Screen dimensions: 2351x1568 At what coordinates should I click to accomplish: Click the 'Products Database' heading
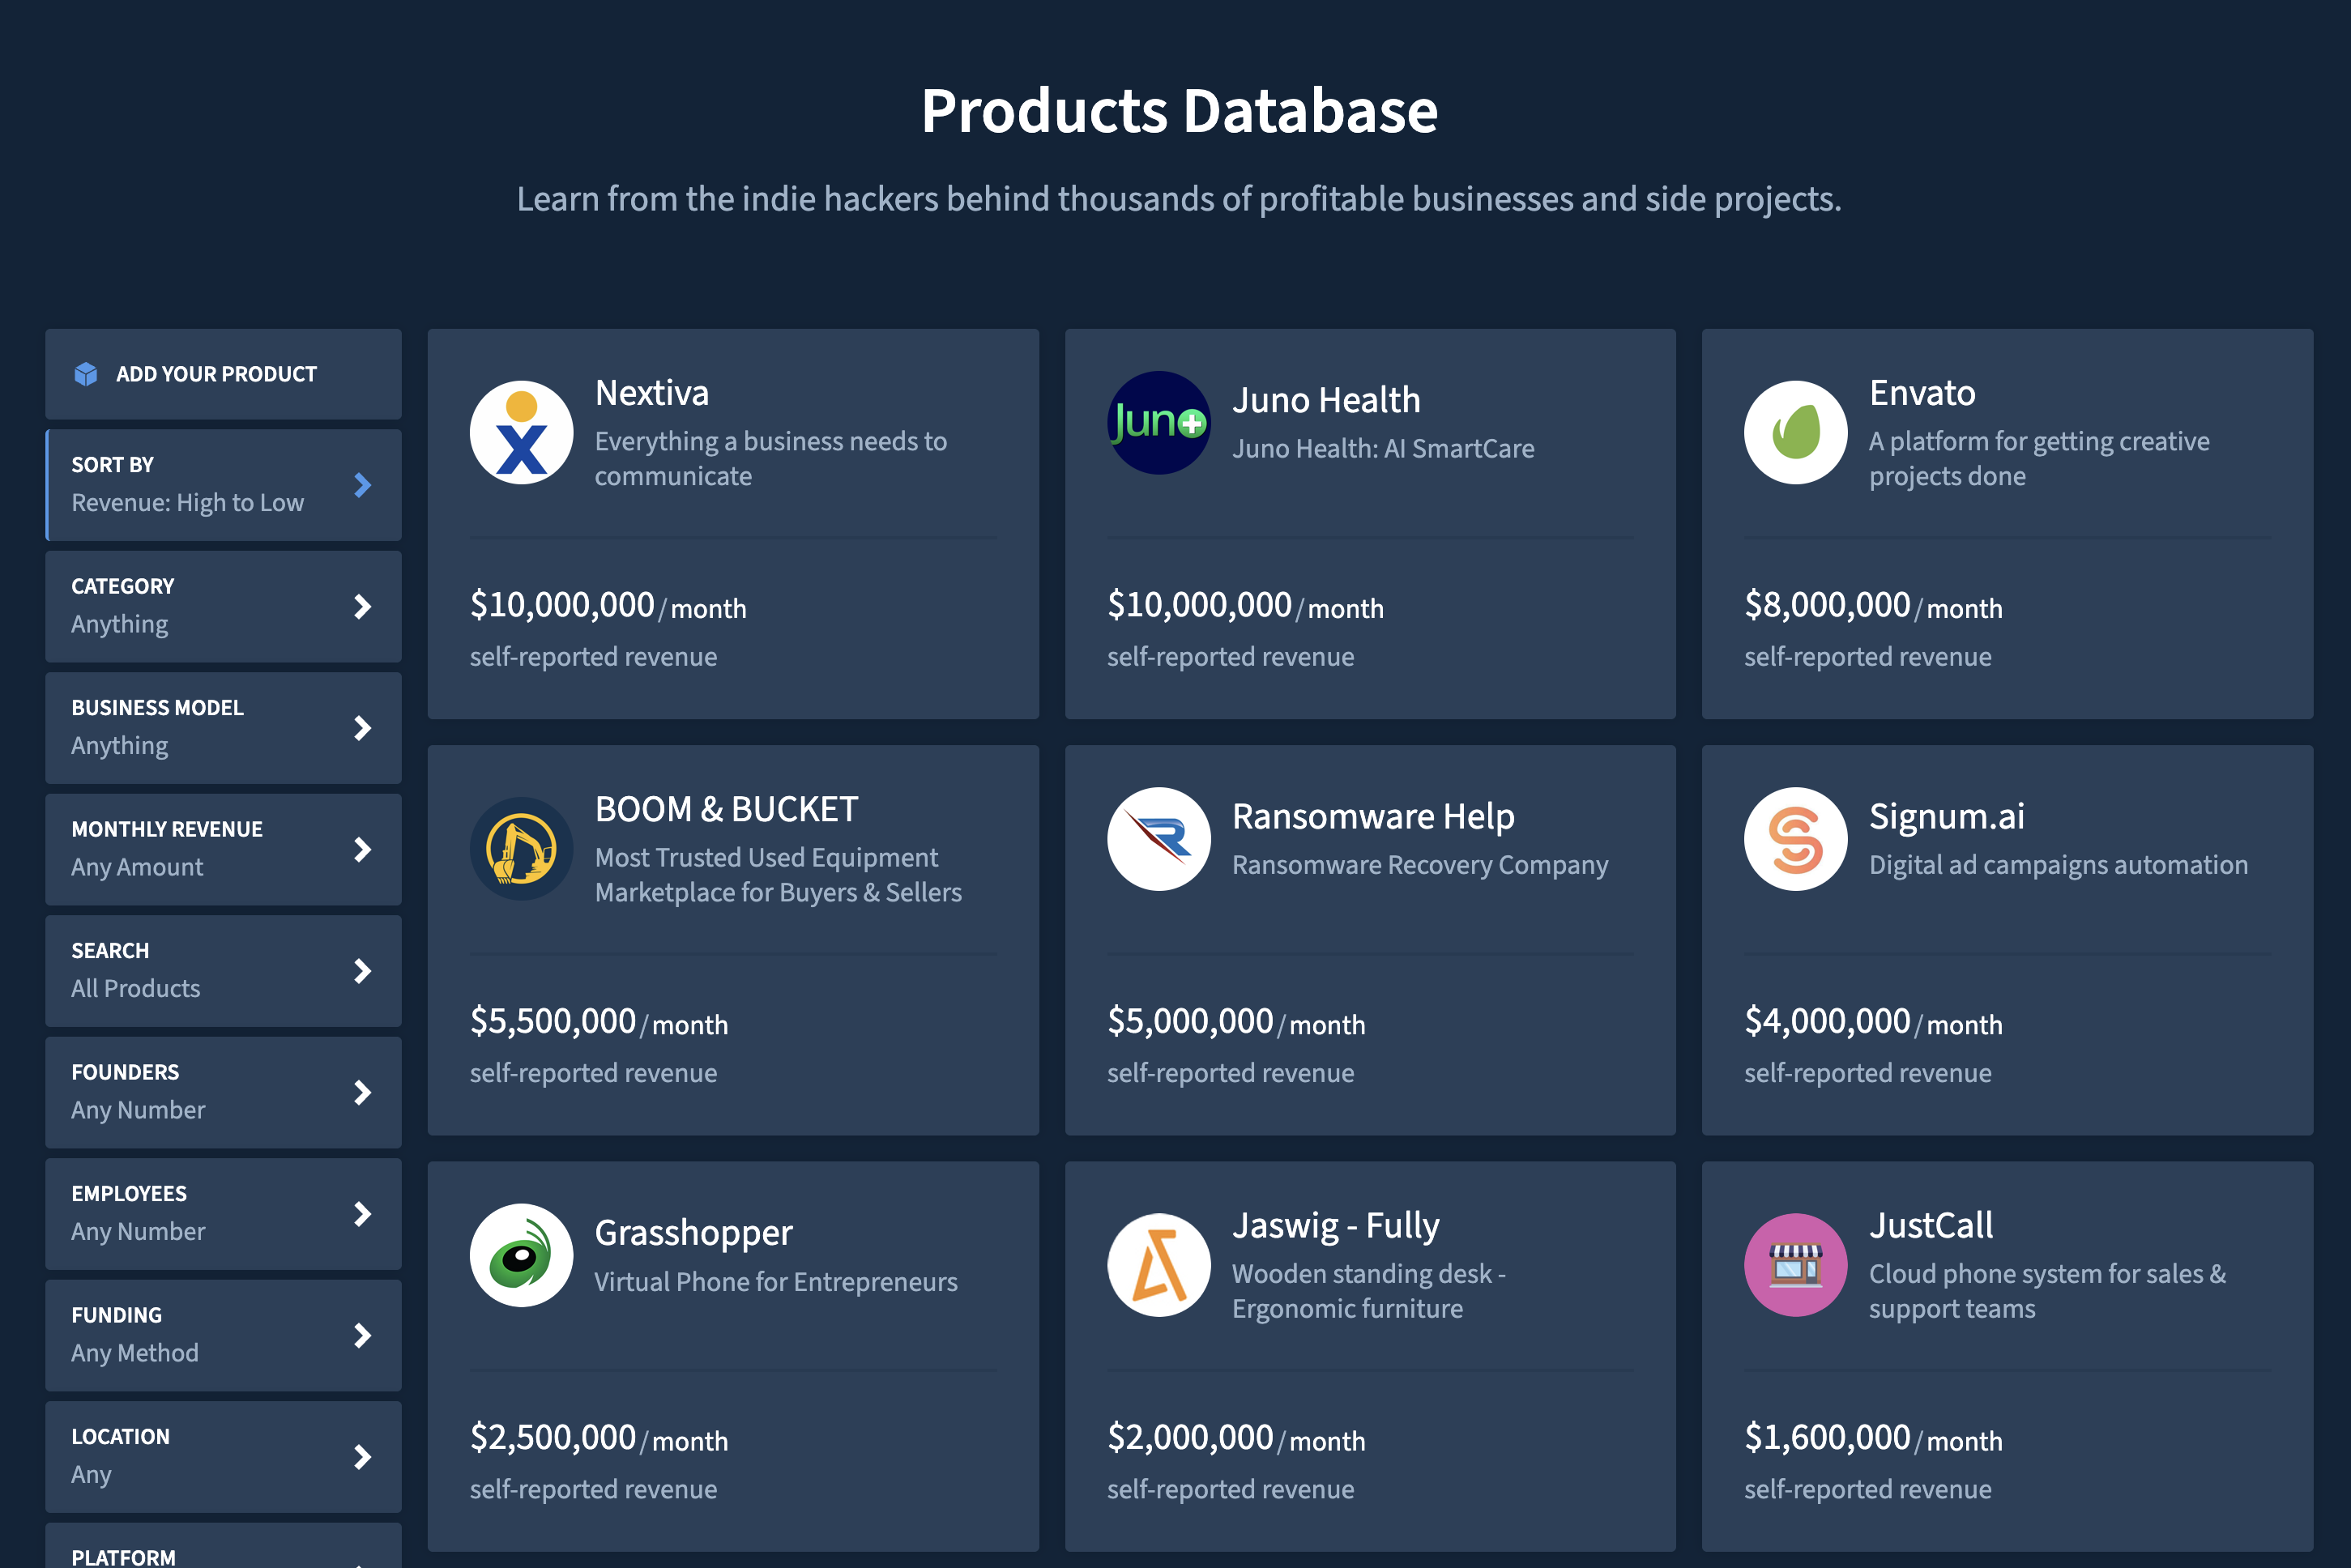(x=1179, y=110)
